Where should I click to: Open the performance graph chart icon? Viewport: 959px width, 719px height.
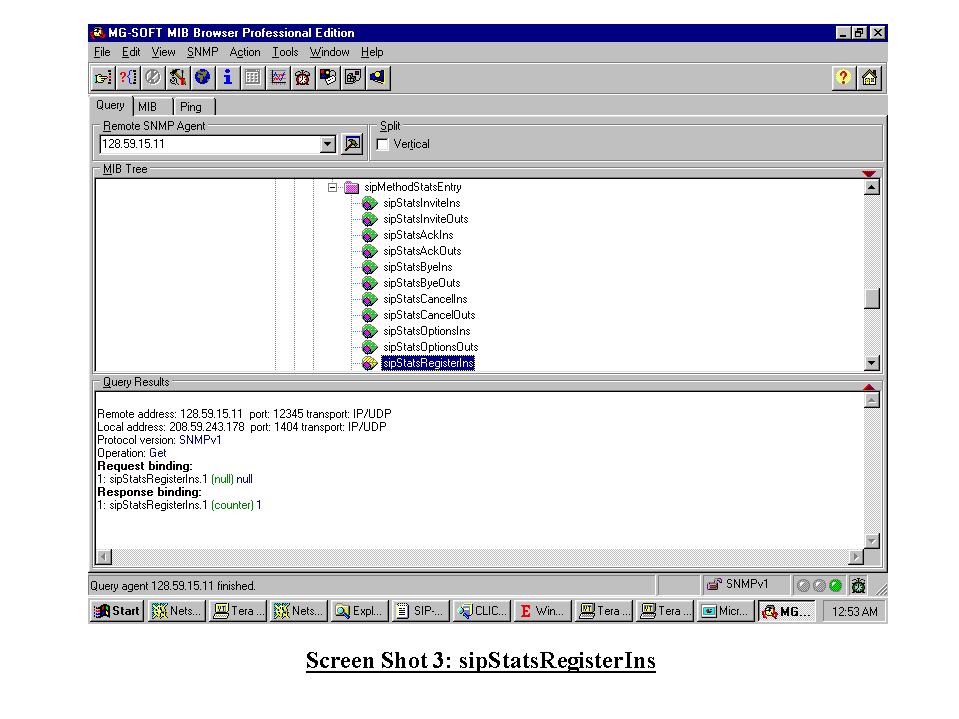pyautogui.click(x=278, y=77)
